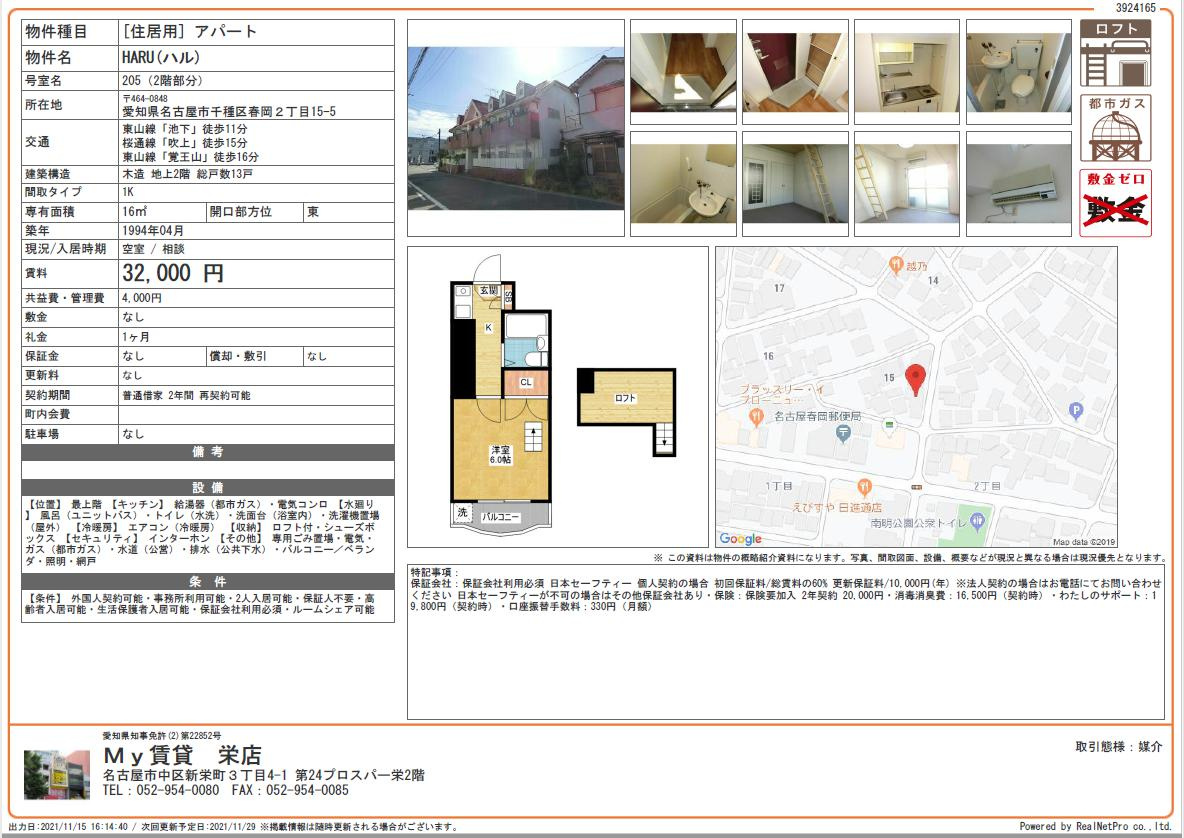Viewport: 1184px width, 838px height.
Task: Click the parking marker on the map
Action: click(1076, 411)
